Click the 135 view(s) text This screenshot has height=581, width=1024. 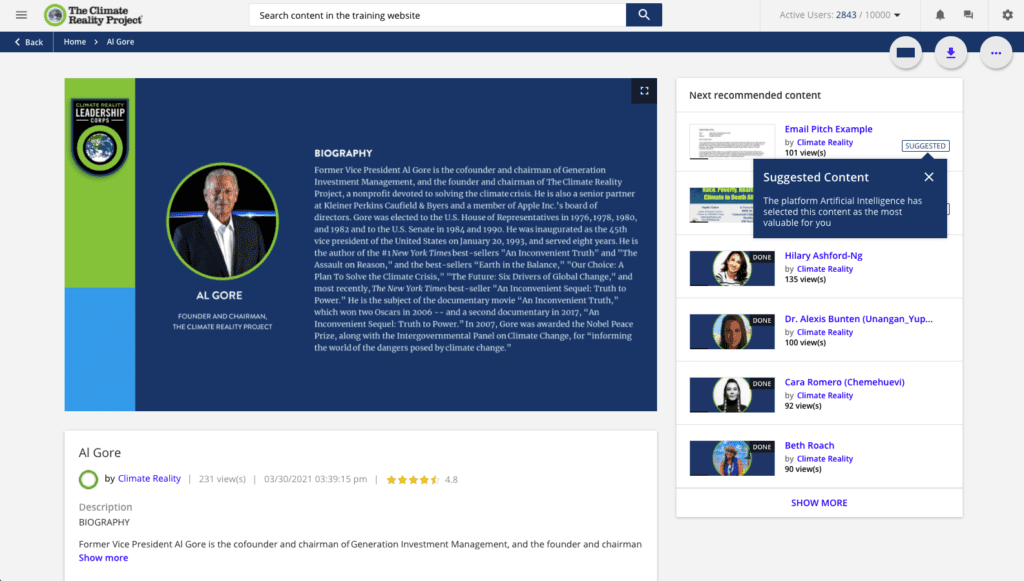(805, 279)
